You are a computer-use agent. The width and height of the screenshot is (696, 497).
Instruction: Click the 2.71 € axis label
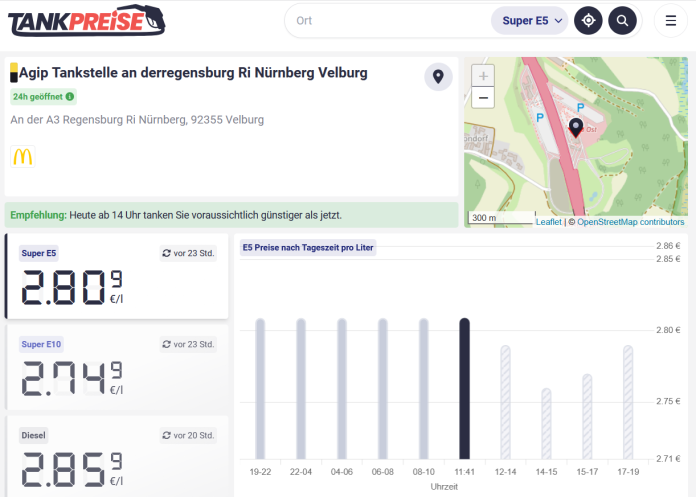coord(668,459)
